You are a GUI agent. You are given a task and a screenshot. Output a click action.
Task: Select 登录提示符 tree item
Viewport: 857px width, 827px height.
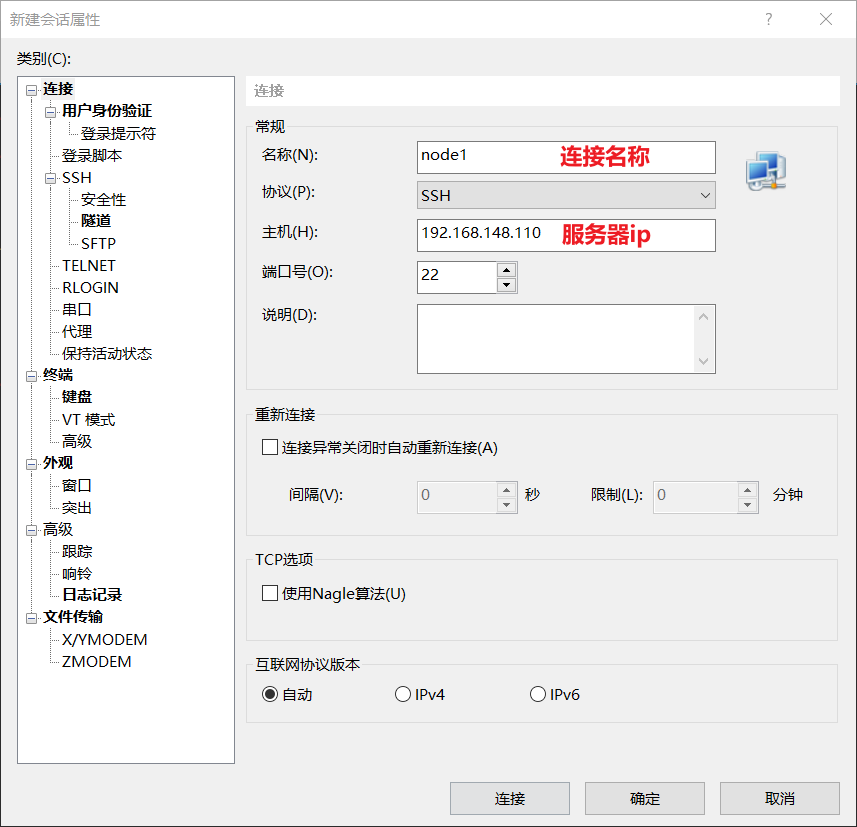pos(118,133)
